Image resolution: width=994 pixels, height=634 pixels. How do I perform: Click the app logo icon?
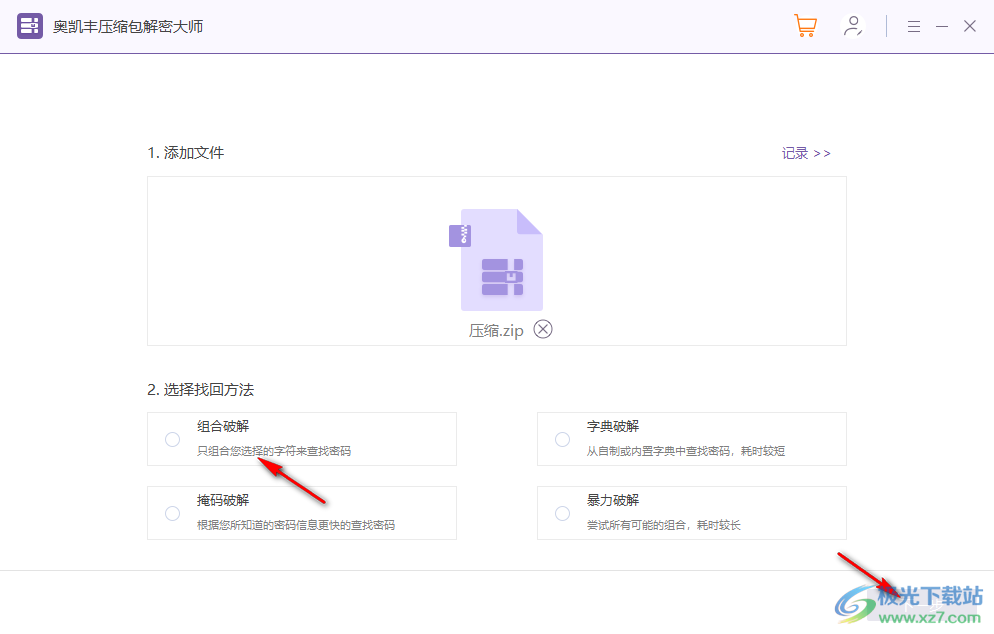30,26
